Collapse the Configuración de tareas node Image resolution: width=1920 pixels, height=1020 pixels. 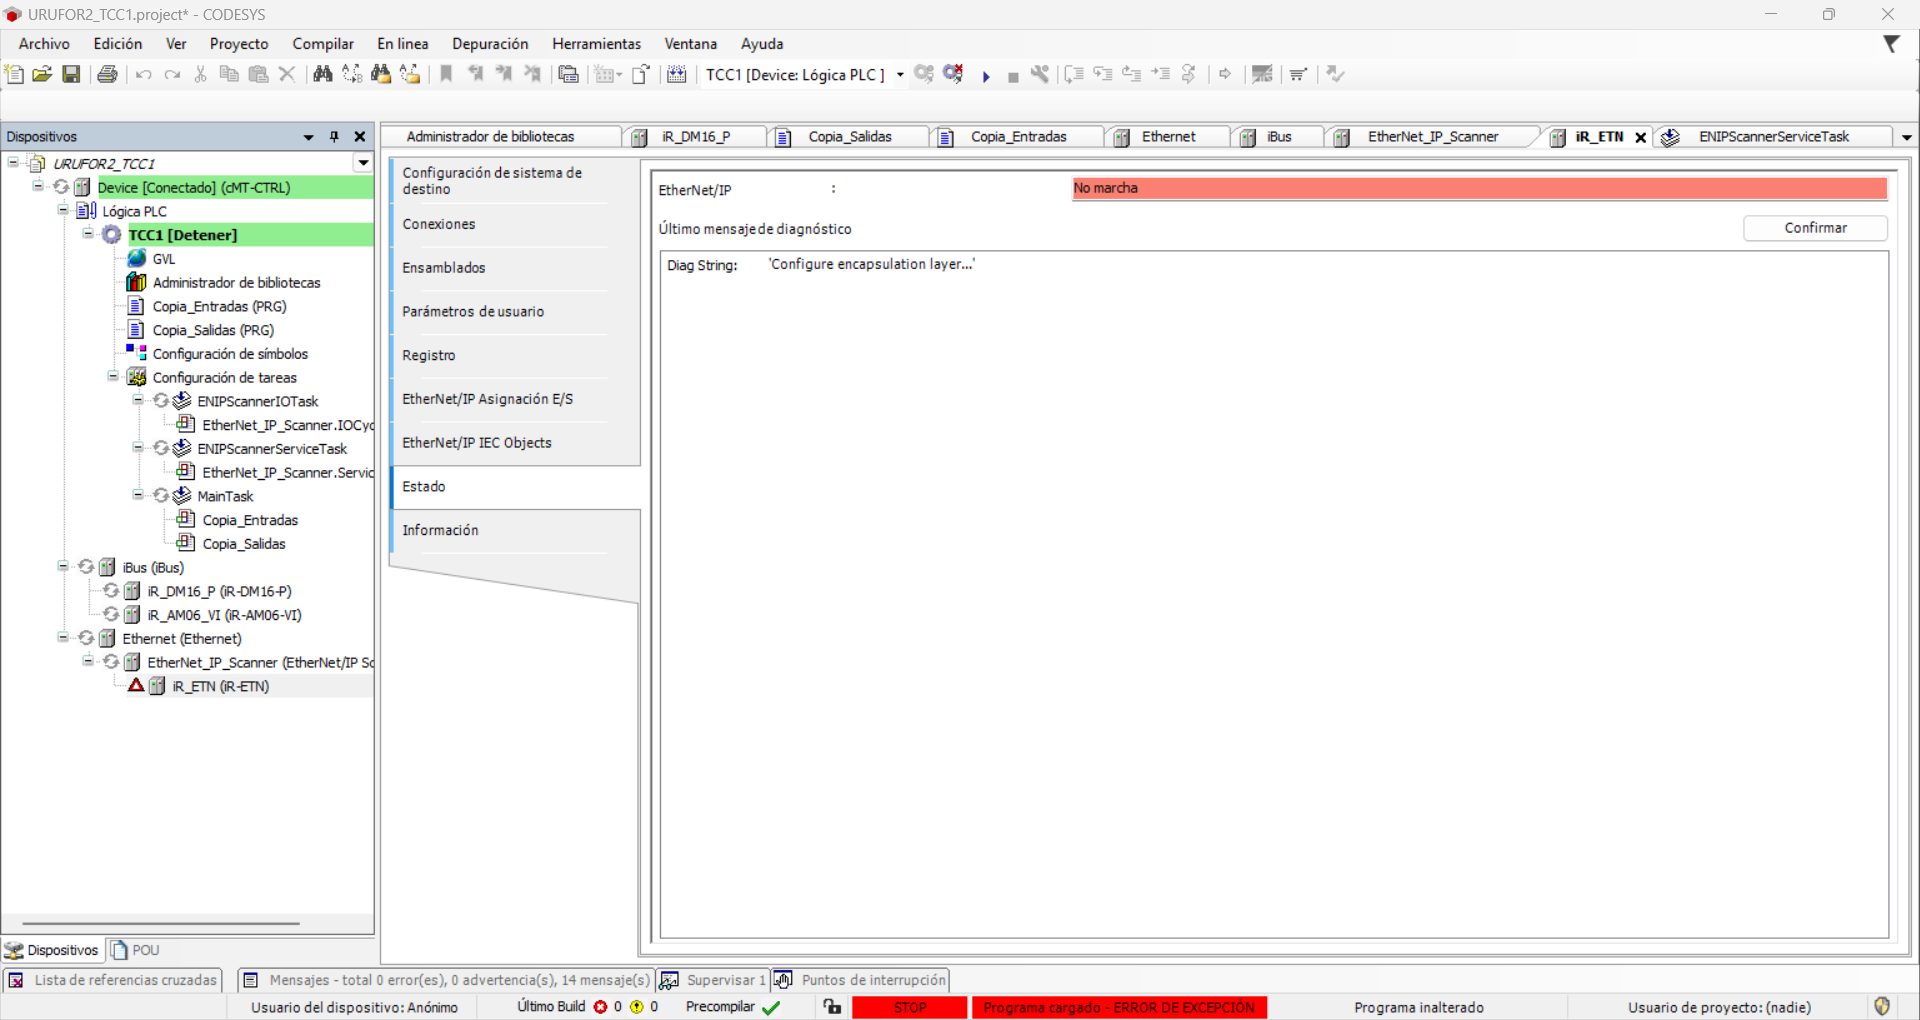click(113, 377)
